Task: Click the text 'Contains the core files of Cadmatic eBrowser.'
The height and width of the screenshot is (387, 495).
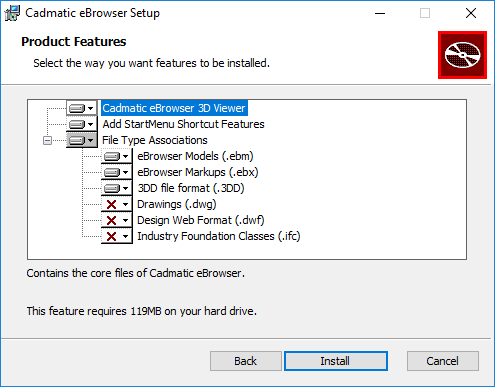Action: point(136,273)
